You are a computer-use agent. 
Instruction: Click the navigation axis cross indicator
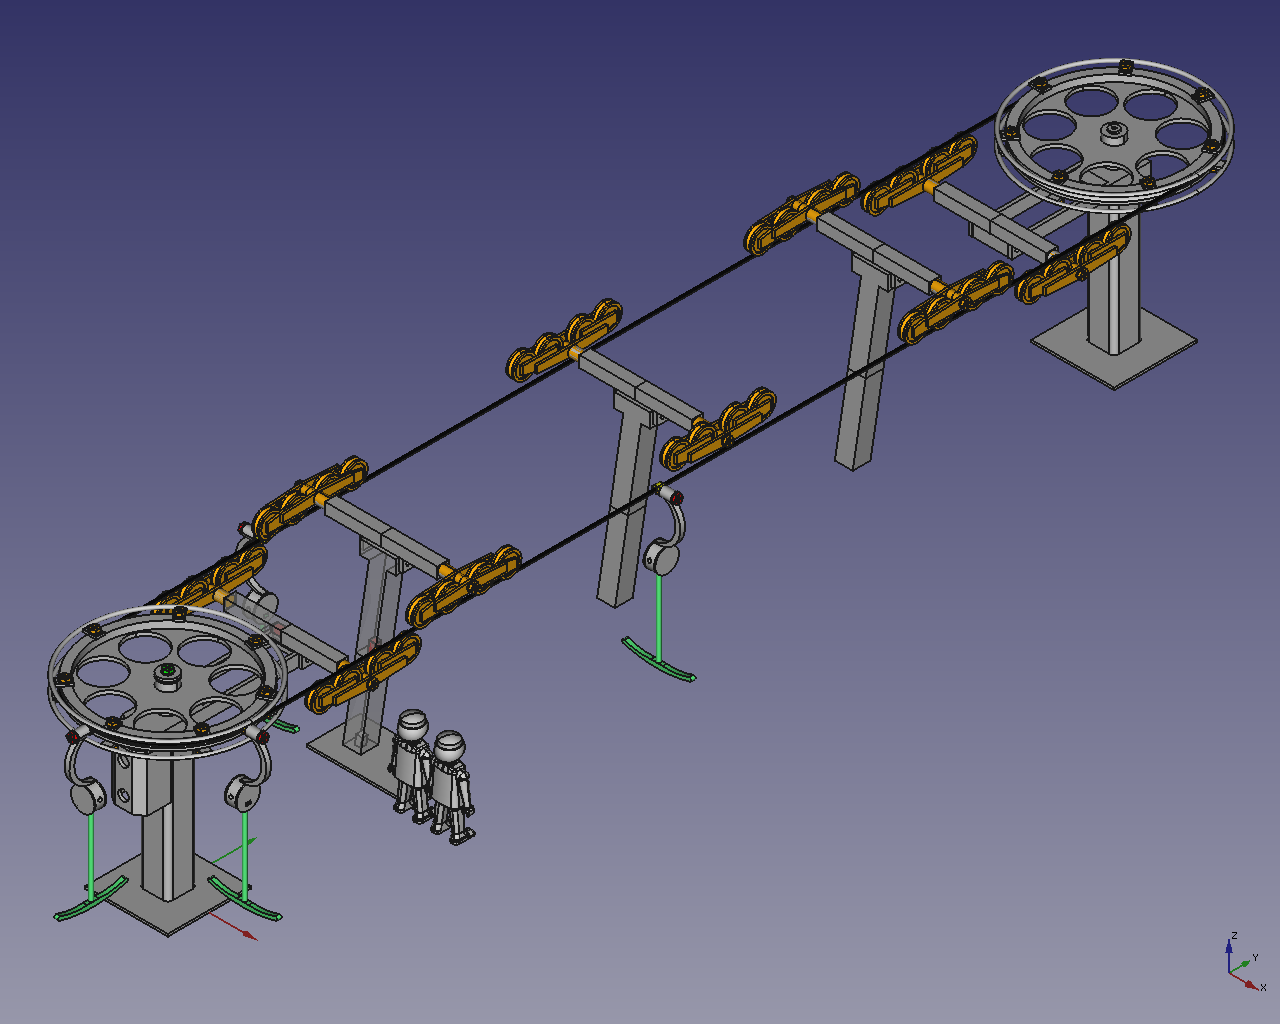coord(1244,963)
